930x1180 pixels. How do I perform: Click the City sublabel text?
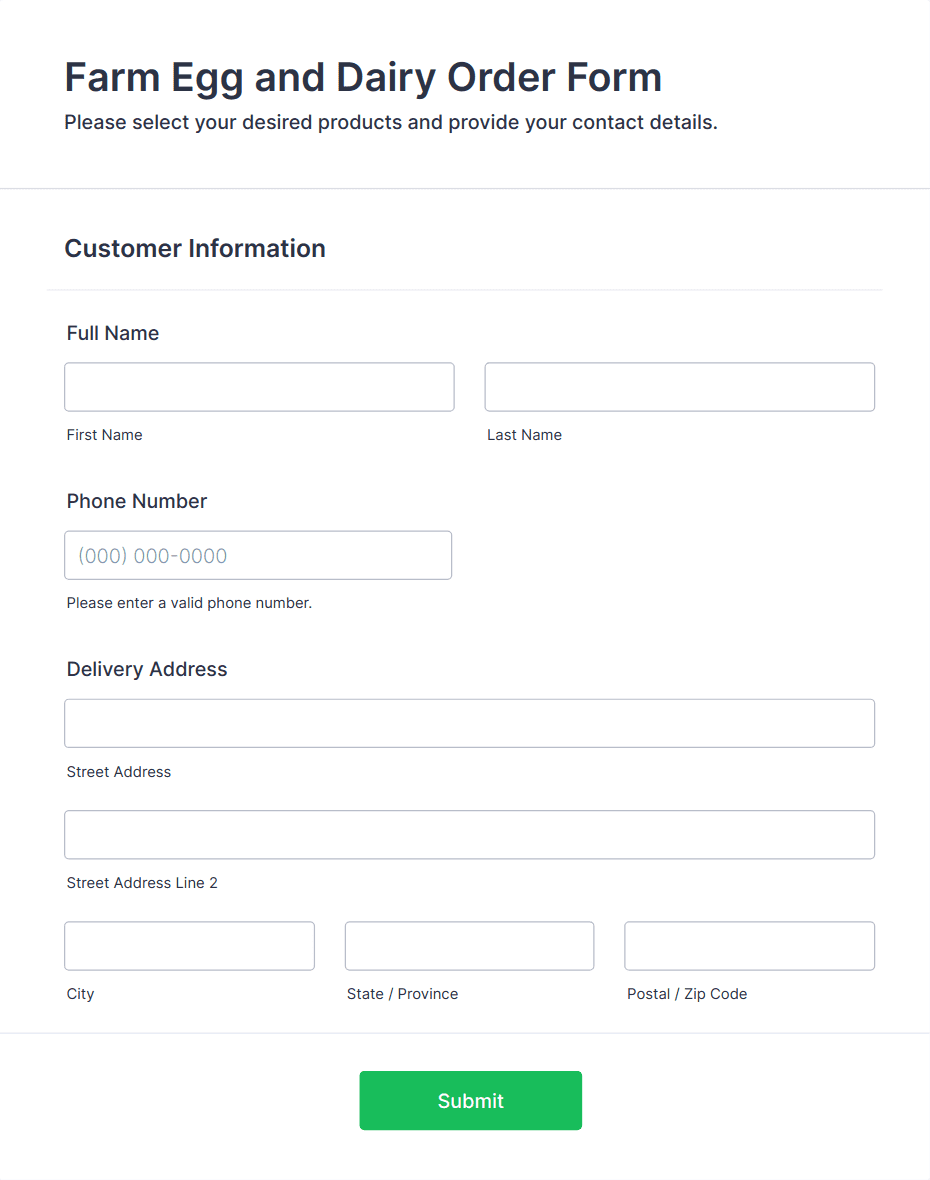point(81,994)
